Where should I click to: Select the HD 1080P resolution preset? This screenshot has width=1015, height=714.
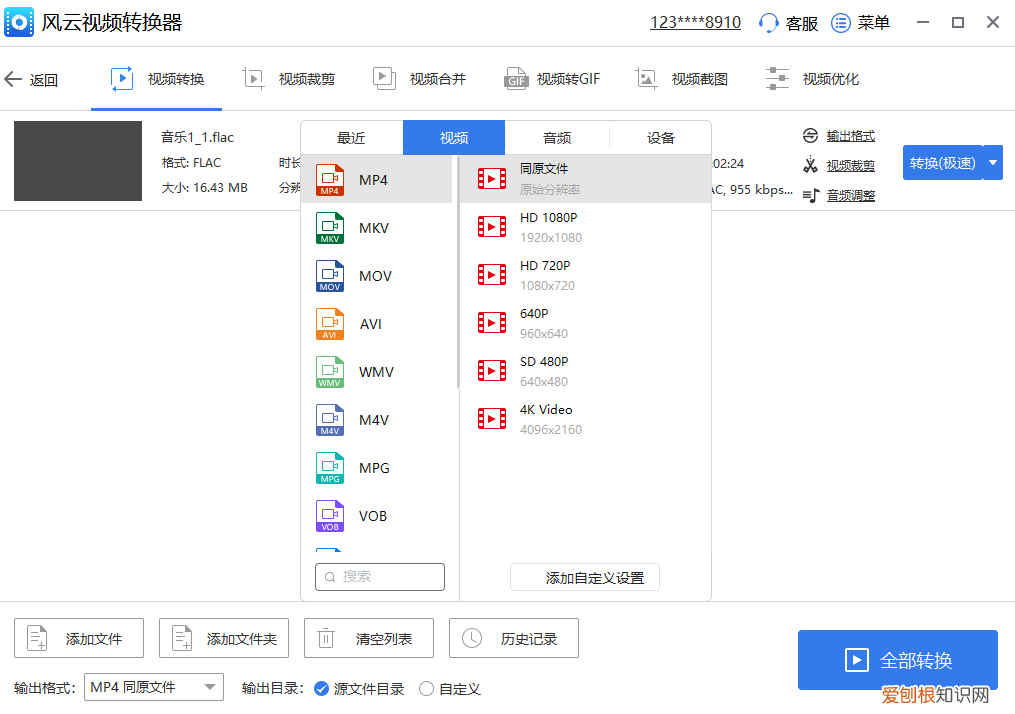(545, 226)
